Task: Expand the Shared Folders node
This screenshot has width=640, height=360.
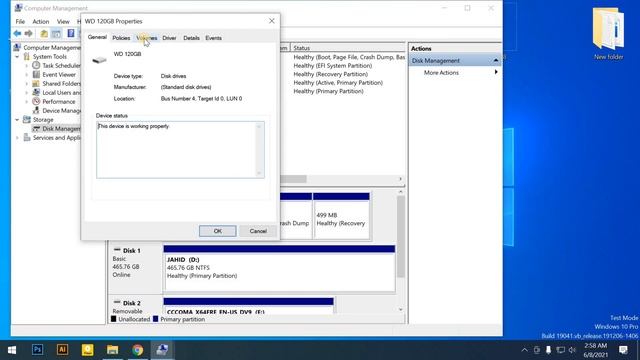Action: pos(27,84)
